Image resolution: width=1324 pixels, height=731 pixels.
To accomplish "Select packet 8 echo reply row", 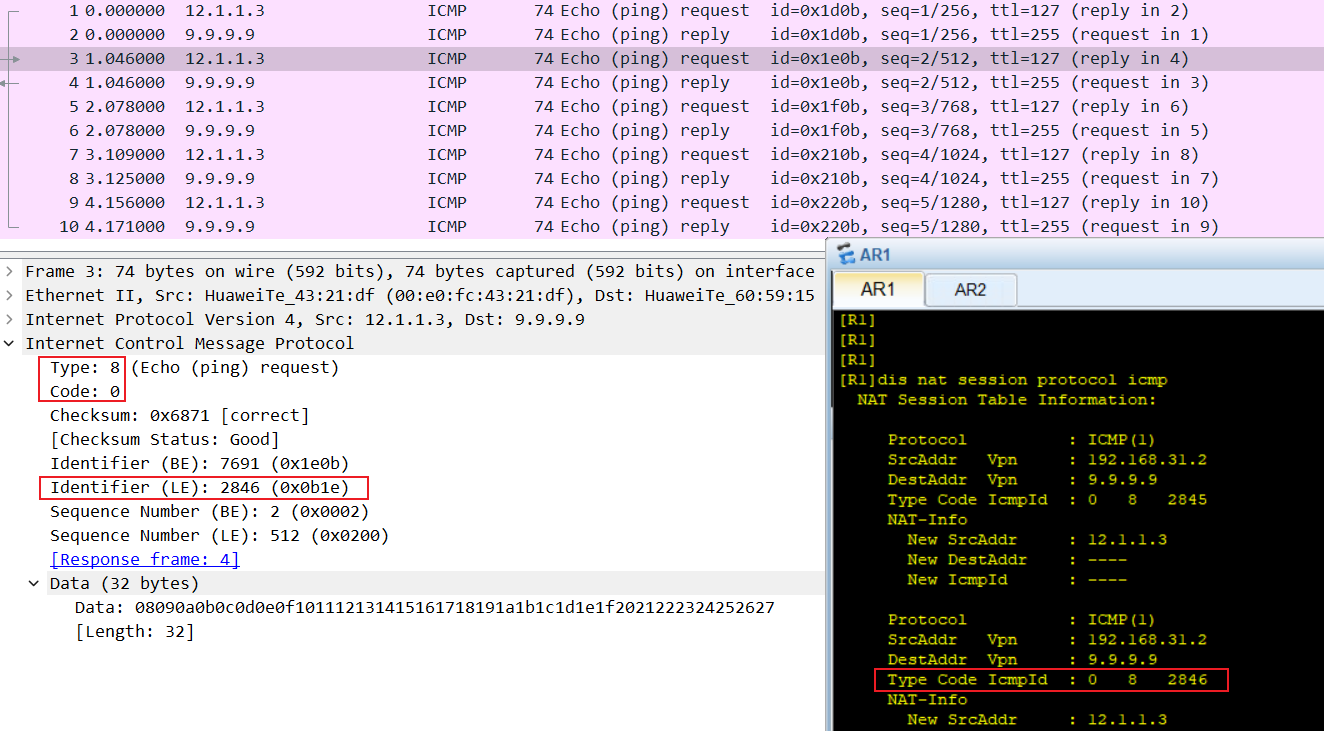I will 662,179.
